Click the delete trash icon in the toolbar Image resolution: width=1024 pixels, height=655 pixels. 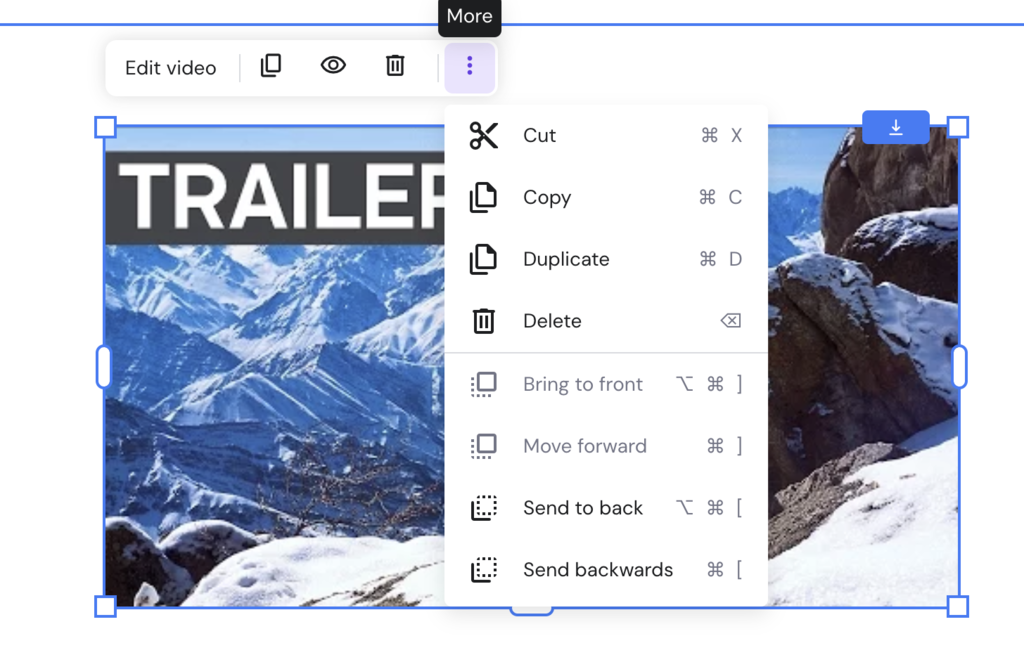(395, 65)
